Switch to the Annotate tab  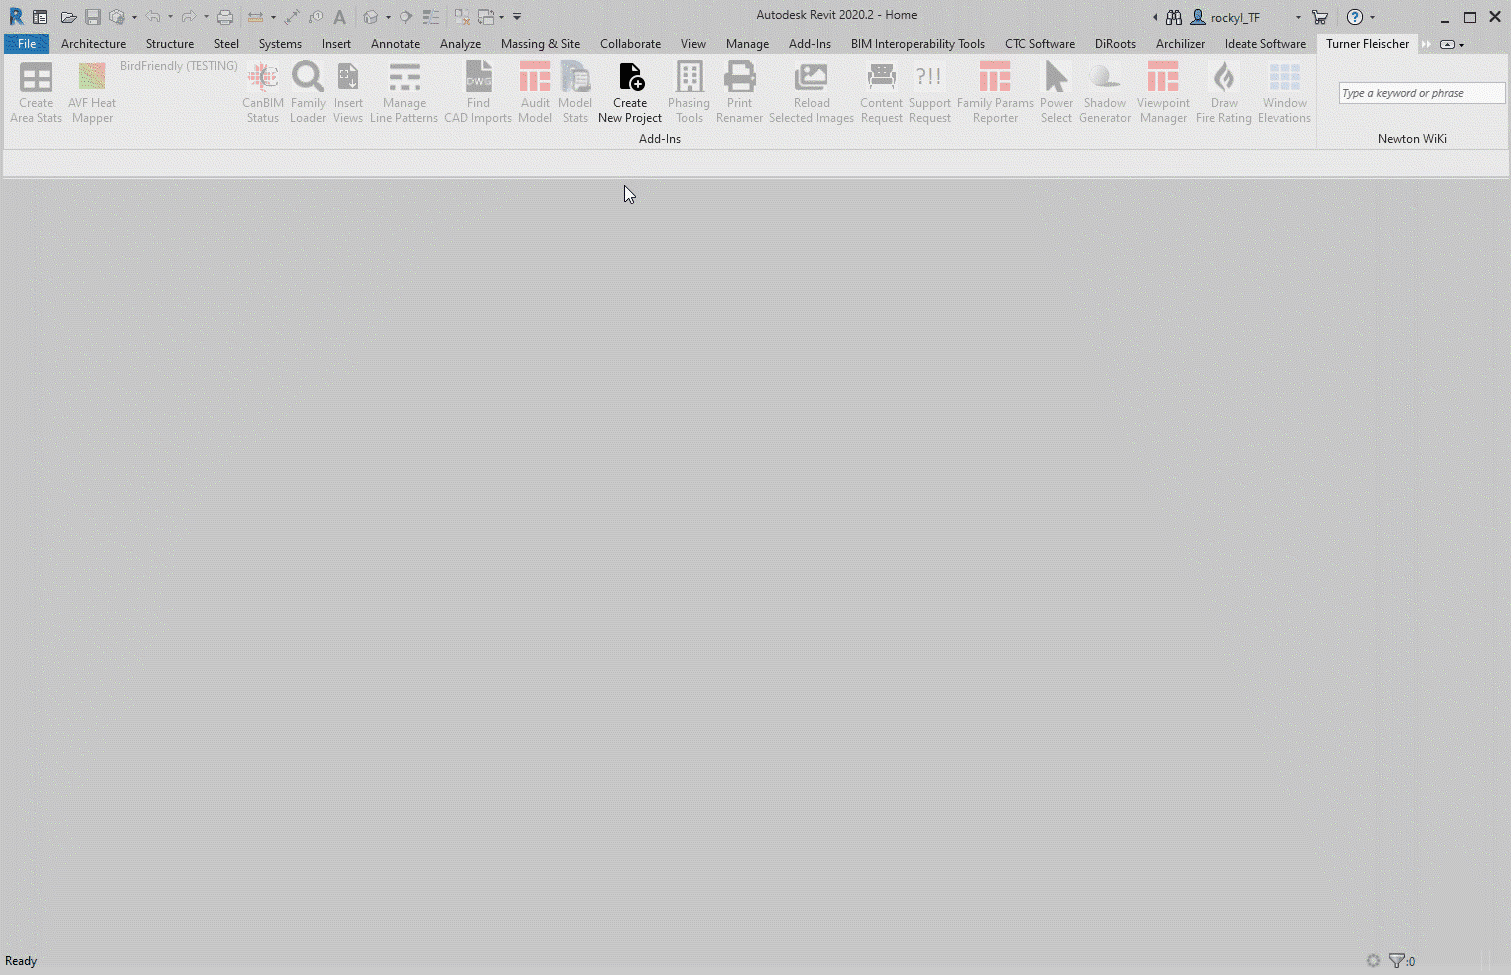click(x=395, y=44)
